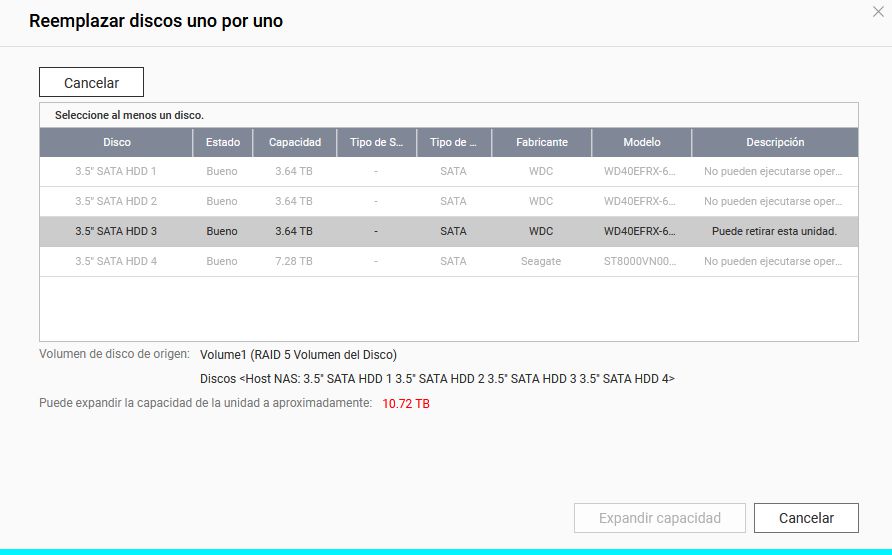Click the Seagate manufacturer cell
Screen dimensions: 892x555
pyautogui.click(x=541, y=262)
